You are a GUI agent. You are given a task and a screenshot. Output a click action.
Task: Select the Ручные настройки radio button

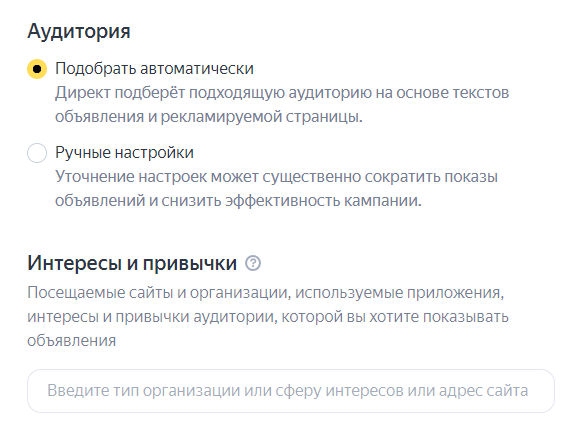click(37, 152)
